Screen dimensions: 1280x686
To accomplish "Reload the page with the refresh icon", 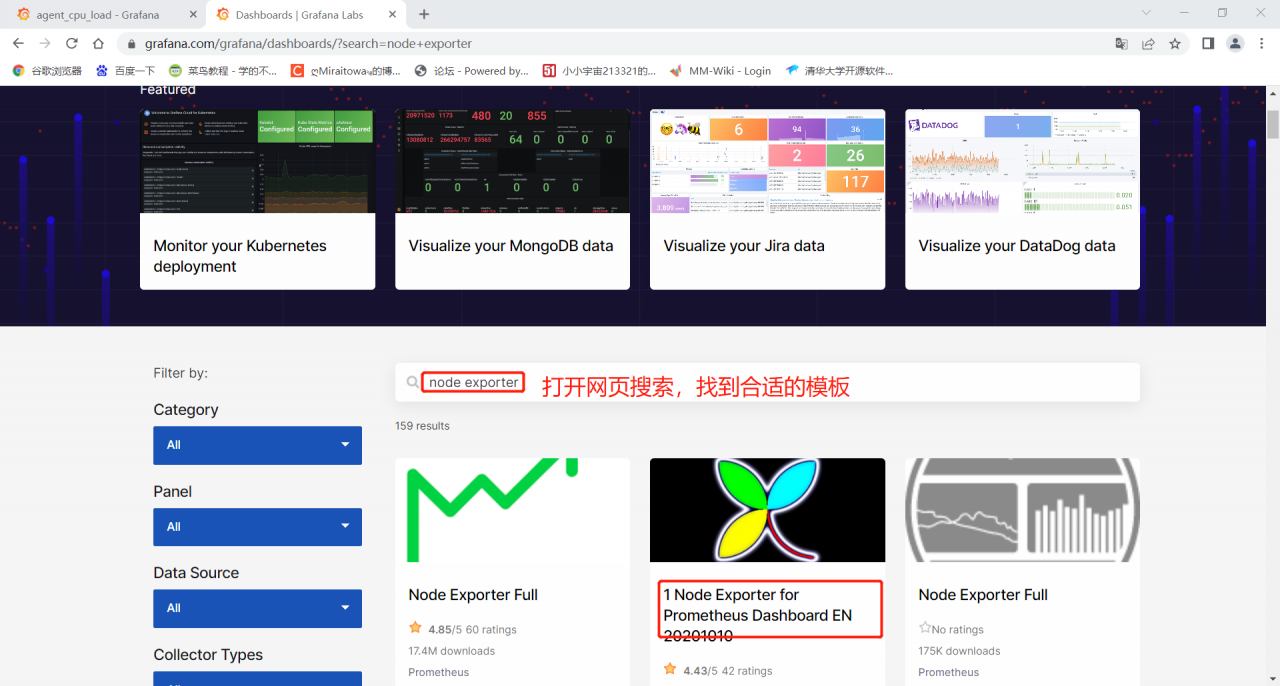I will pyautogui.click(x=72, y=44).
